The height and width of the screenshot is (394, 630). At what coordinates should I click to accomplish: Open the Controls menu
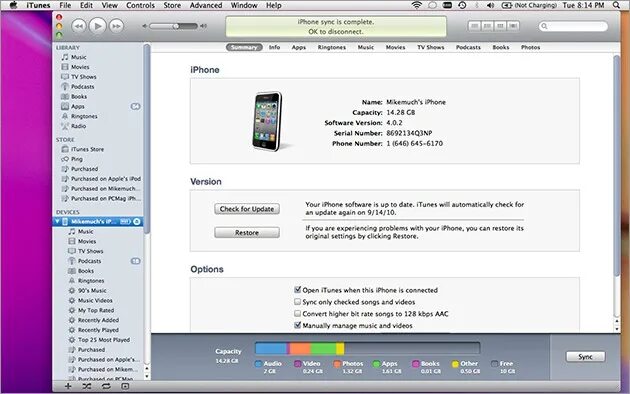(x=140, y=5)
